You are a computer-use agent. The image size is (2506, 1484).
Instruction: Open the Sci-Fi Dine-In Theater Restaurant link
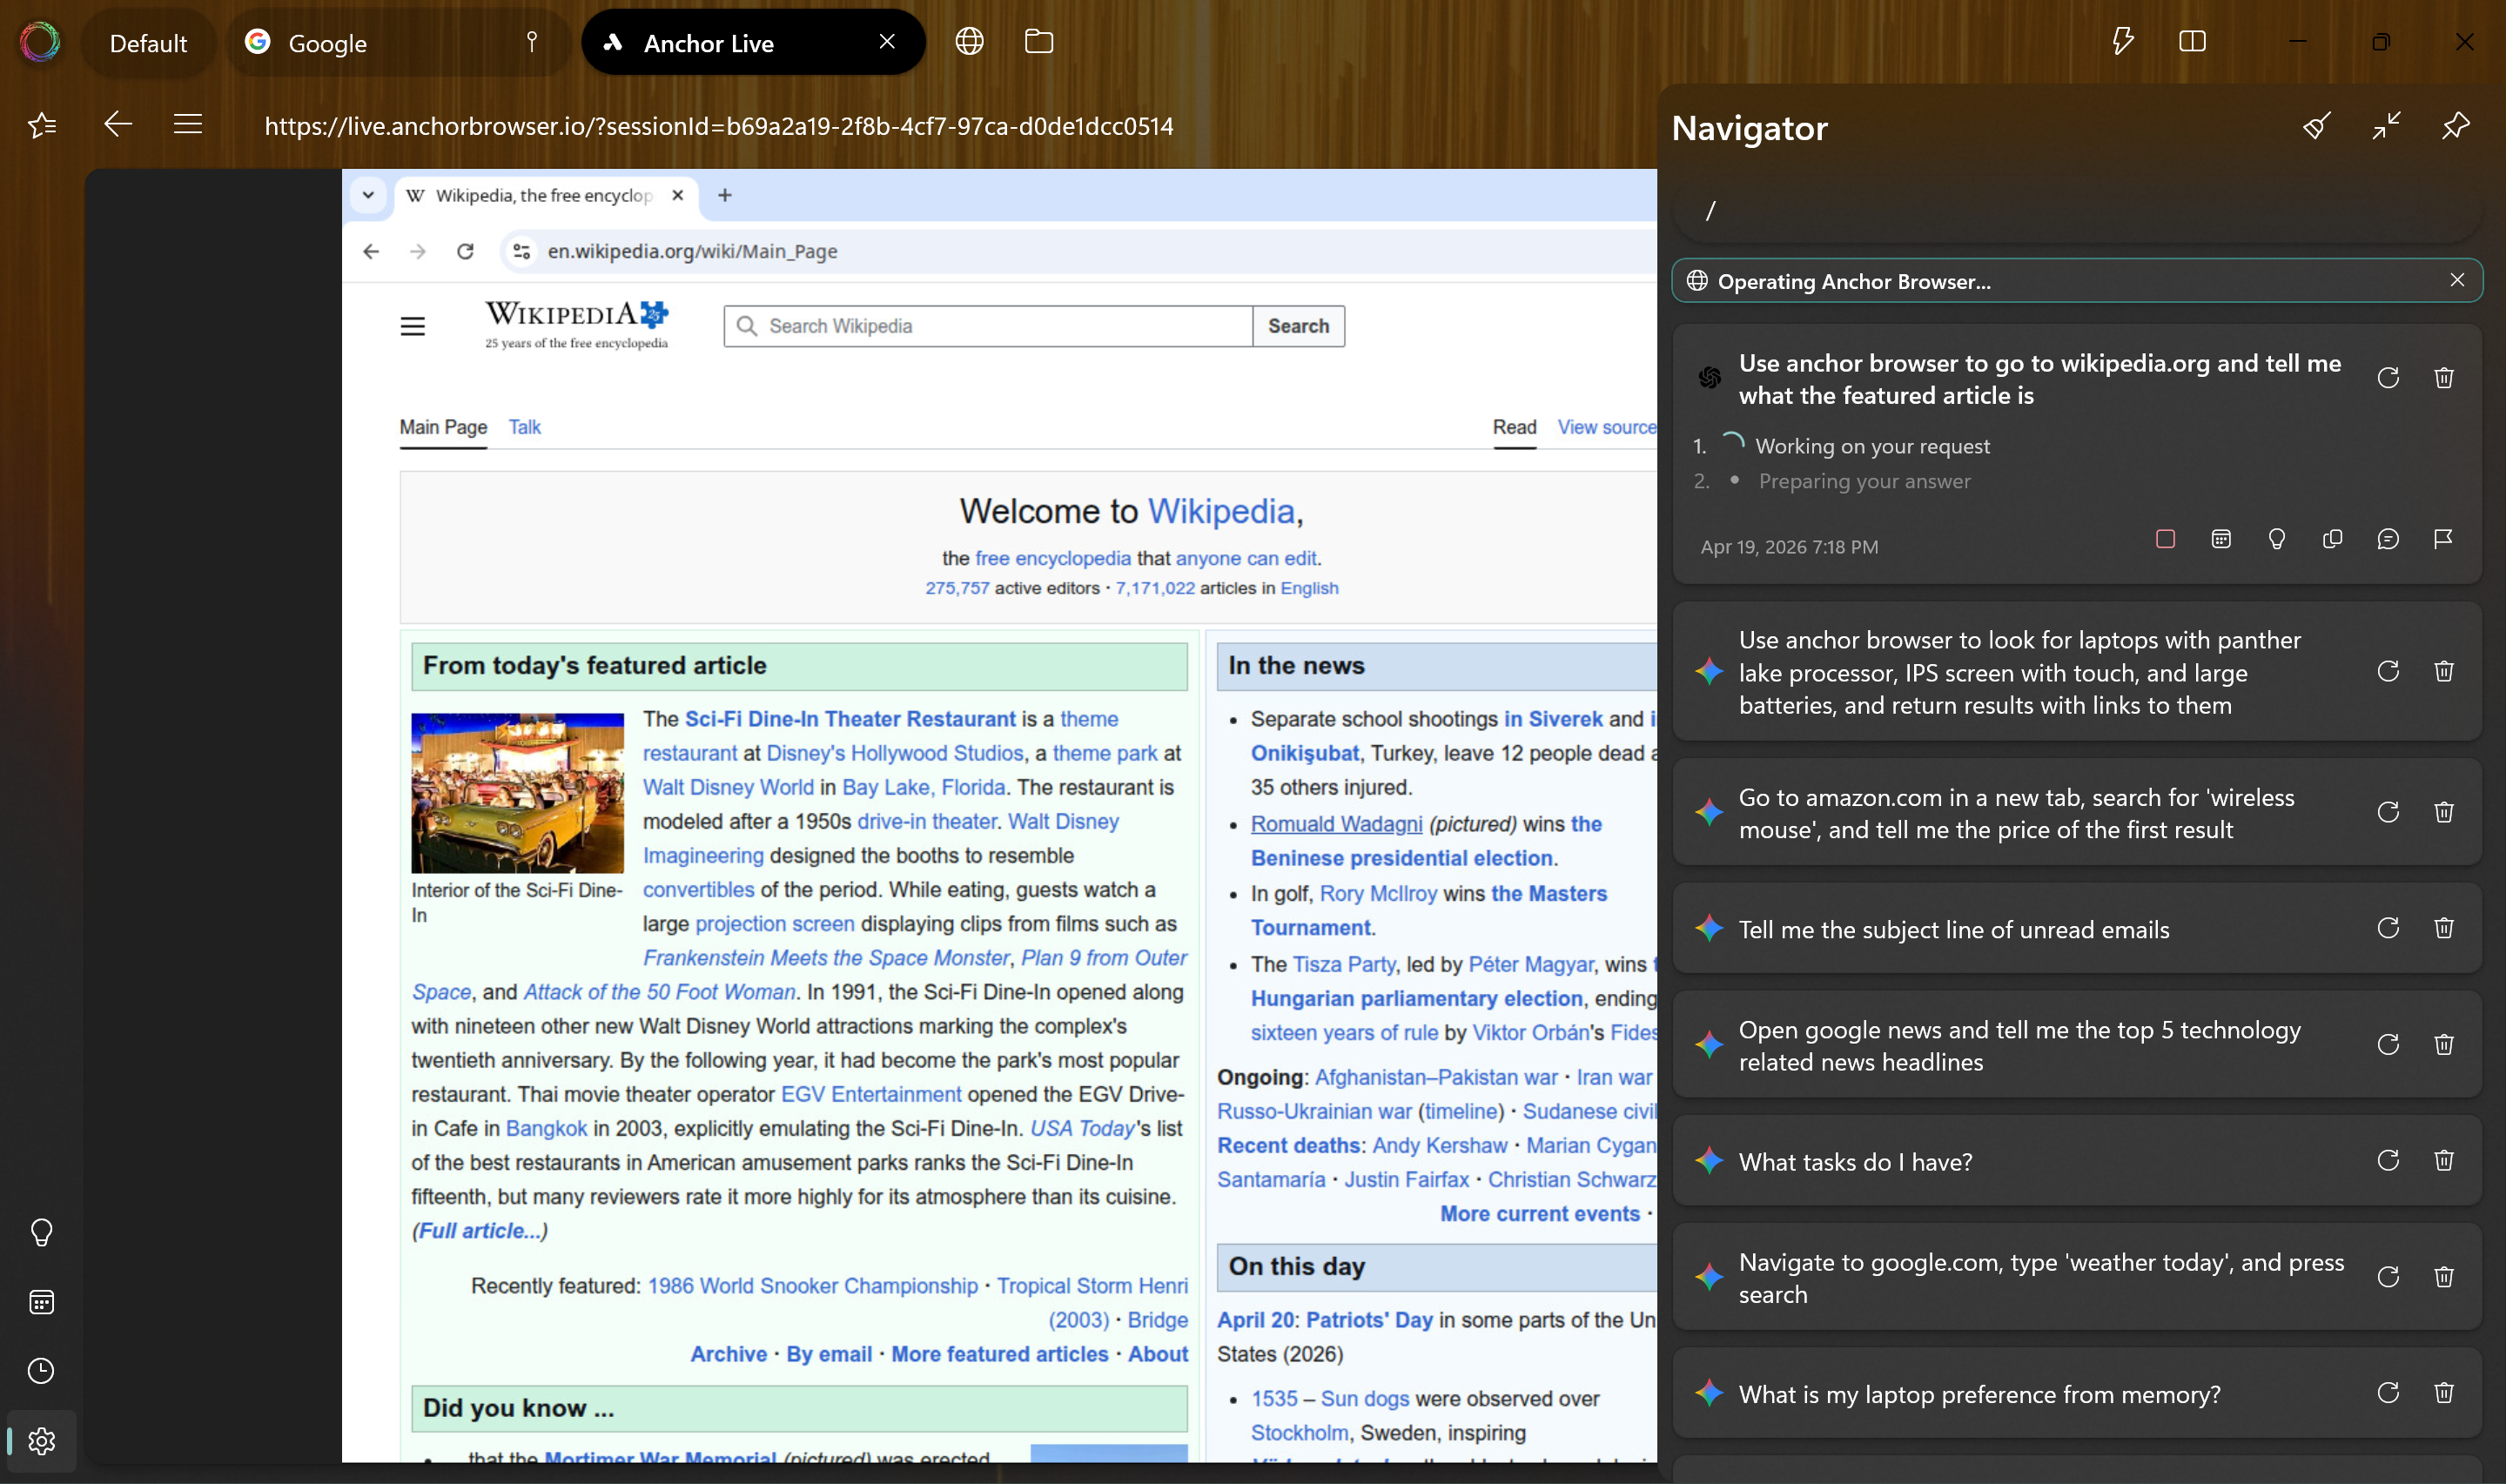pos(850,719)
